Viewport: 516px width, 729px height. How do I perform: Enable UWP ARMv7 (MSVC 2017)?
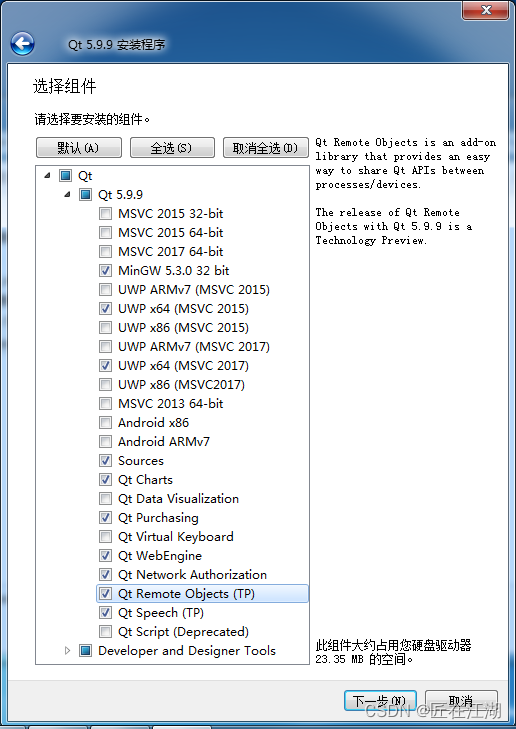pyautogui.click(x=106, y=347)
